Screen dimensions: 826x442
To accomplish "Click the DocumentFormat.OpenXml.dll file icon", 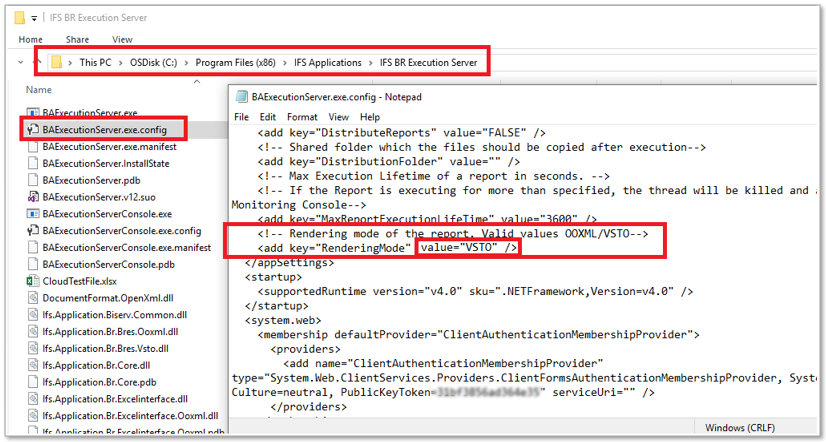I will tap(32, 298).
